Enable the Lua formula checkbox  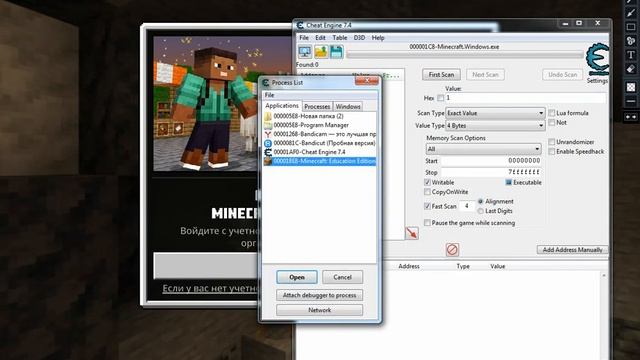(x=552, y=113)
